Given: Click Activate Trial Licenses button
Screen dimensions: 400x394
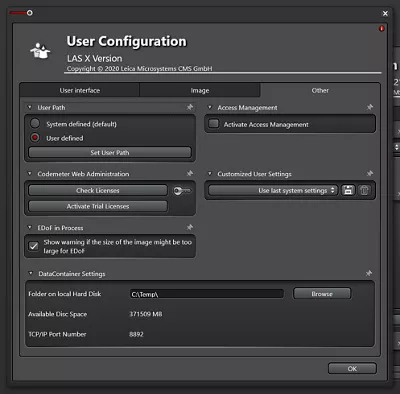Looking at the screenshot, I should tap(98, 206).
